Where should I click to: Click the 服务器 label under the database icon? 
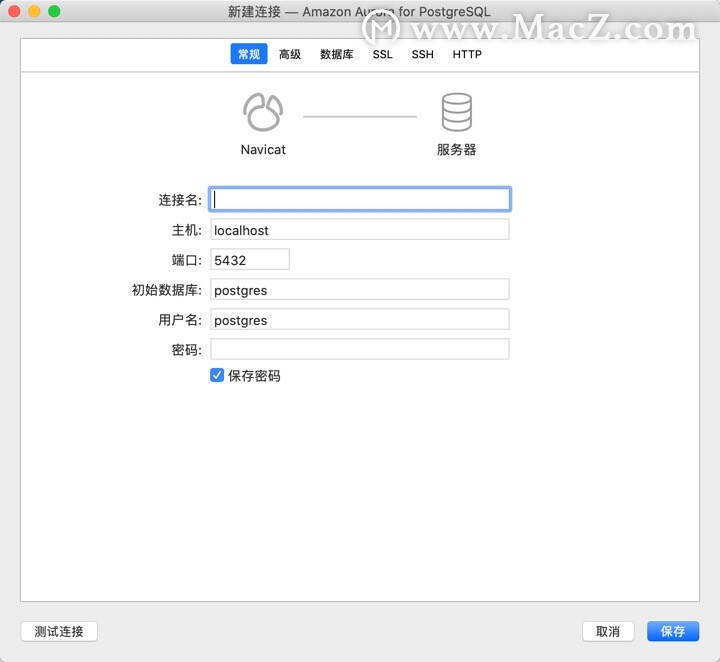point(456,150)
